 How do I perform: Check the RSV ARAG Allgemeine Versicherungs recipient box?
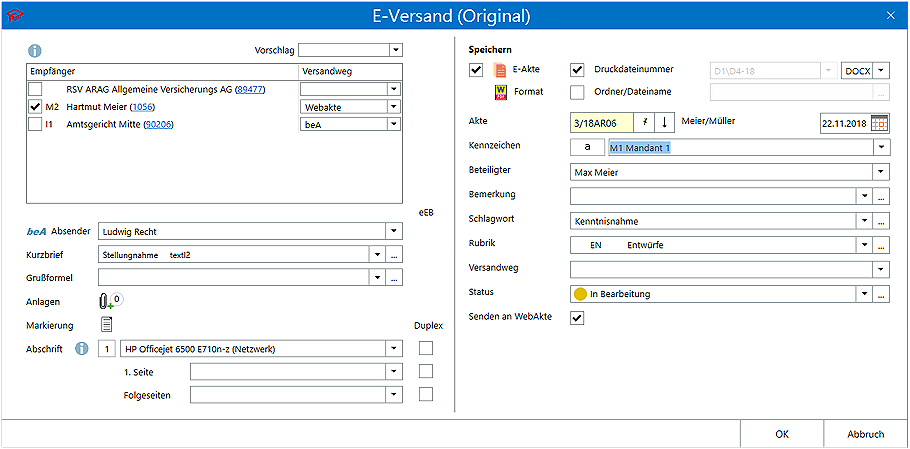(35, 89)
